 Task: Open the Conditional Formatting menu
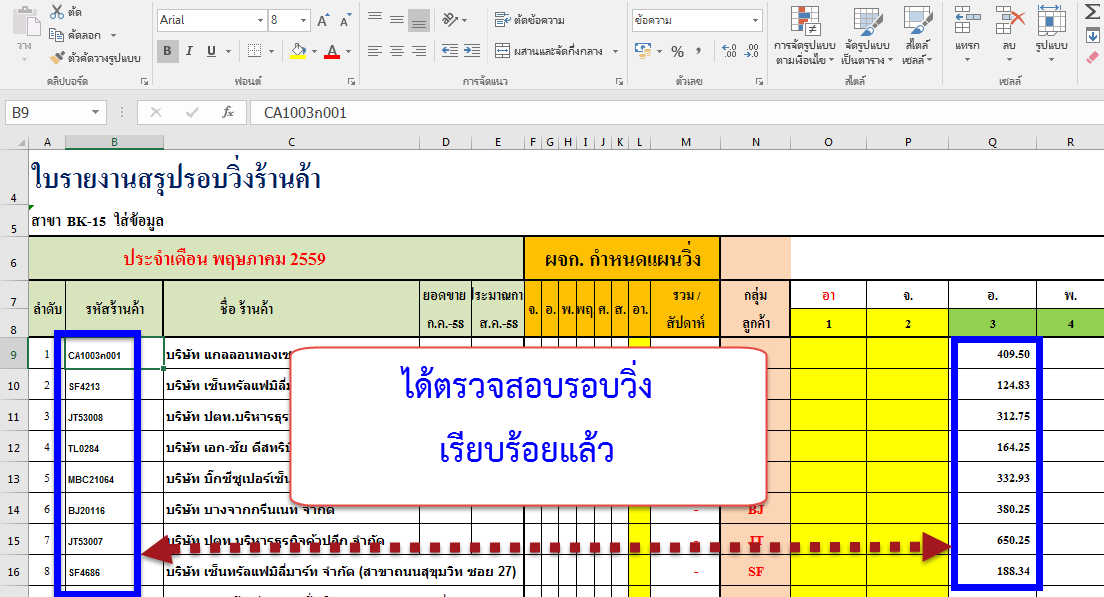pos(805,35)
